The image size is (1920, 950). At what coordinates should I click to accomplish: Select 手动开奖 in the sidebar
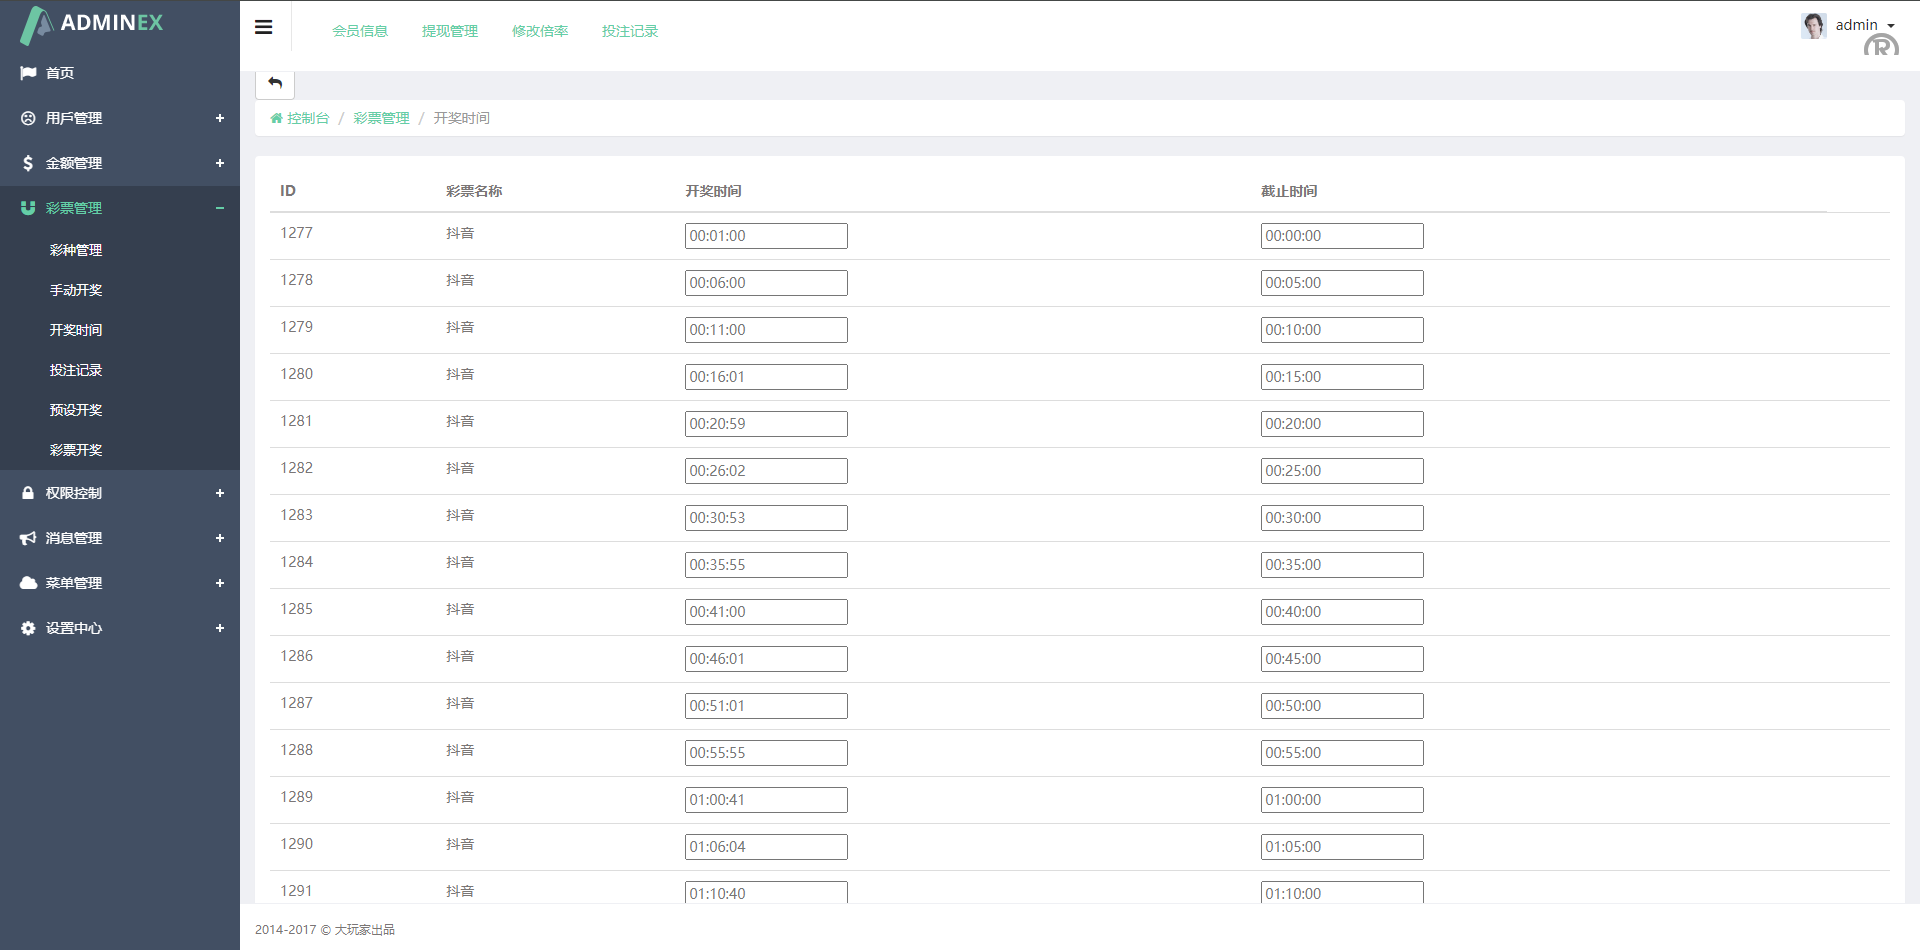tap(76, 290)
